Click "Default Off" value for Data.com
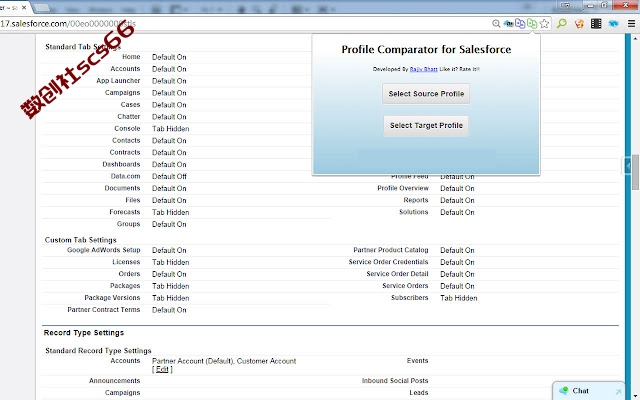This screenshot has width=640, height=400. pyautogui.click(x=169, y=176)
